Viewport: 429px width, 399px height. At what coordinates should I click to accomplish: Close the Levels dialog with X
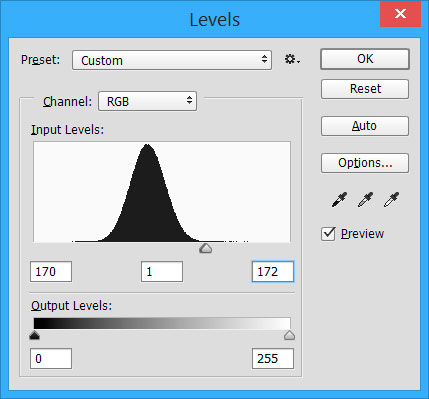click(x=400, y=14)
